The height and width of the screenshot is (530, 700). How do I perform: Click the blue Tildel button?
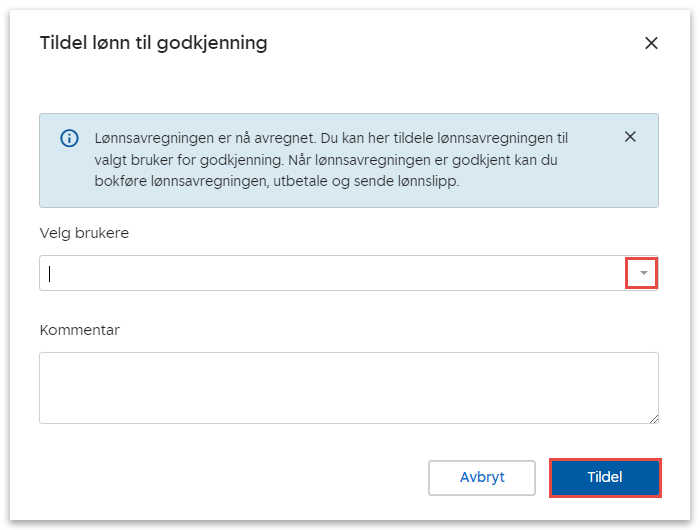(x=605, y=477)
